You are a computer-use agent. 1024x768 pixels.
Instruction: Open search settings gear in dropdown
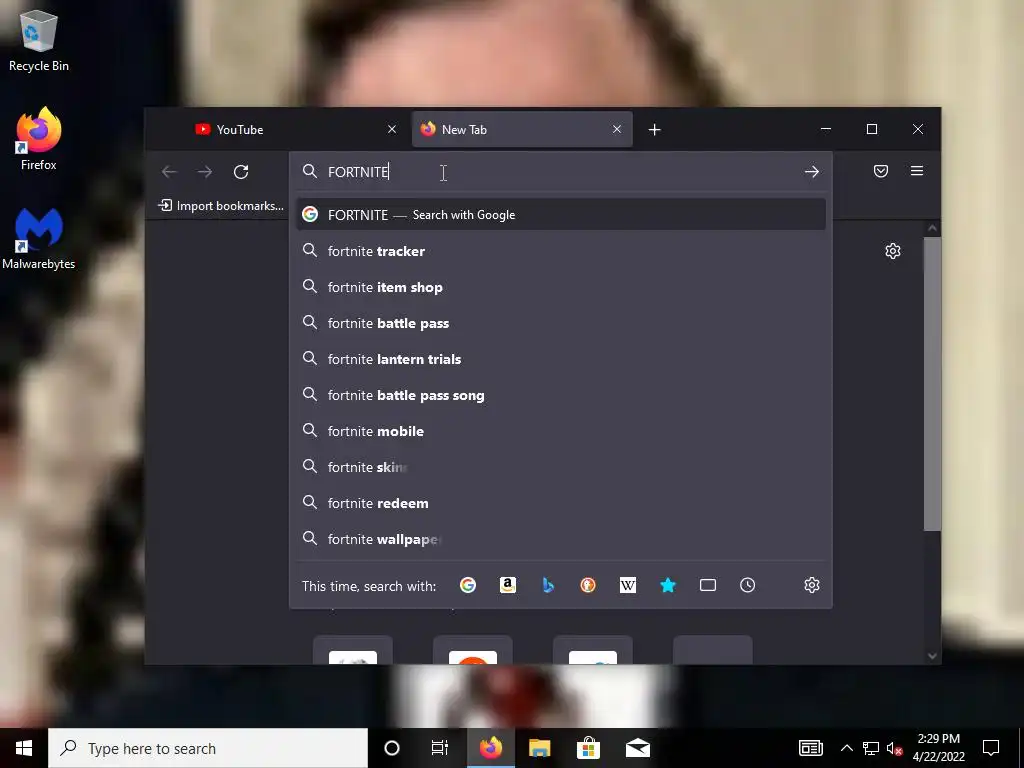point(812,585)
